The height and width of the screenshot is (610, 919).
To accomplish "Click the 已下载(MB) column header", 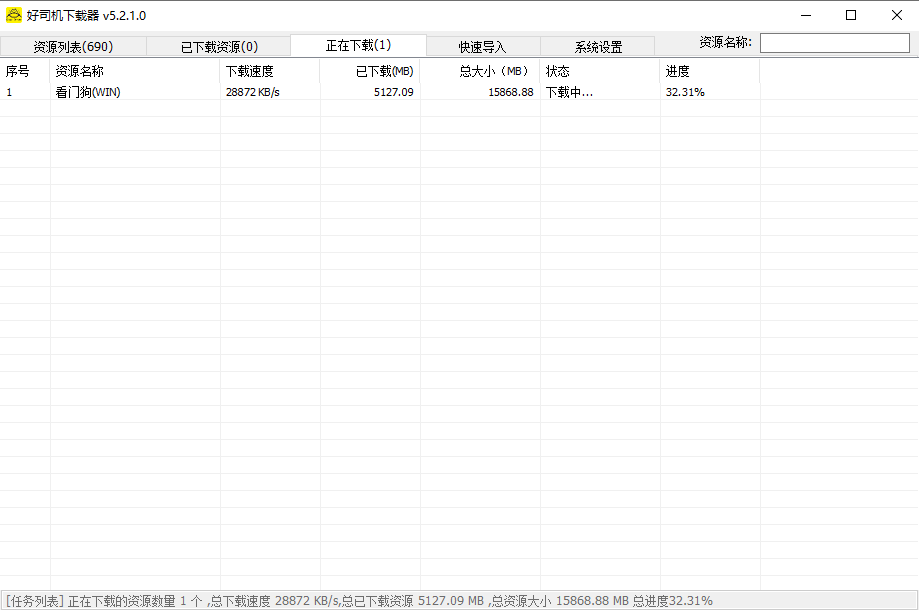I will (370, 71).
